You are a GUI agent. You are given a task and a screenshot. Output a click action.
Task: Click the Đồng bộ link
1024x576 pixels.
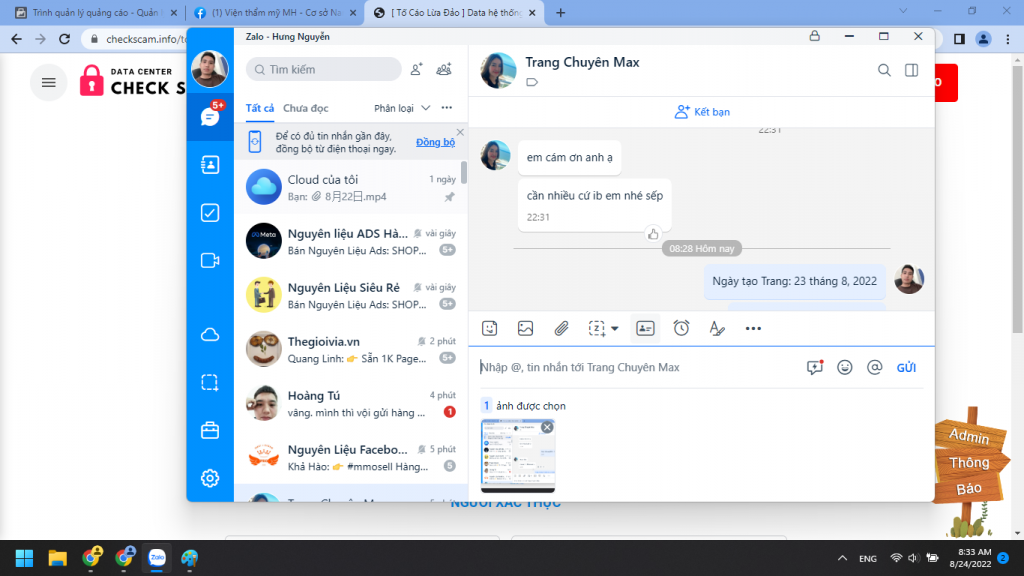435,143
